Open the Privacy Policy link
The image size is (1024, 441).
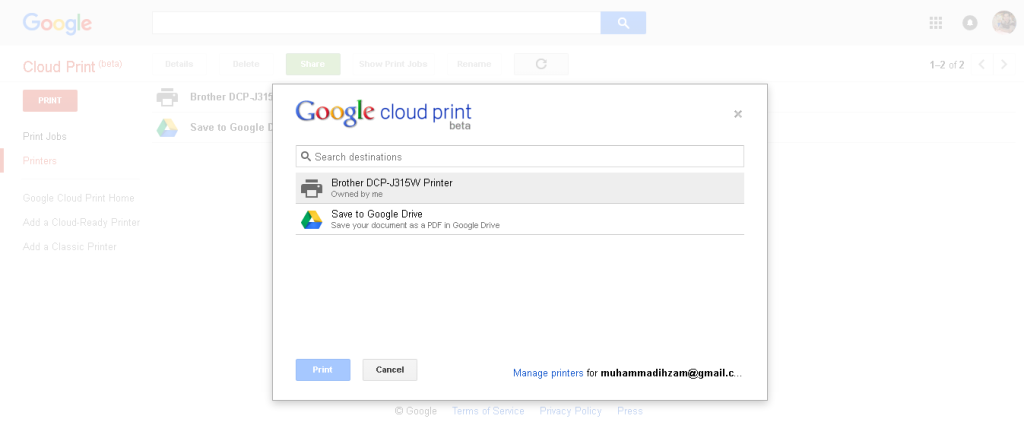[571, 411]
